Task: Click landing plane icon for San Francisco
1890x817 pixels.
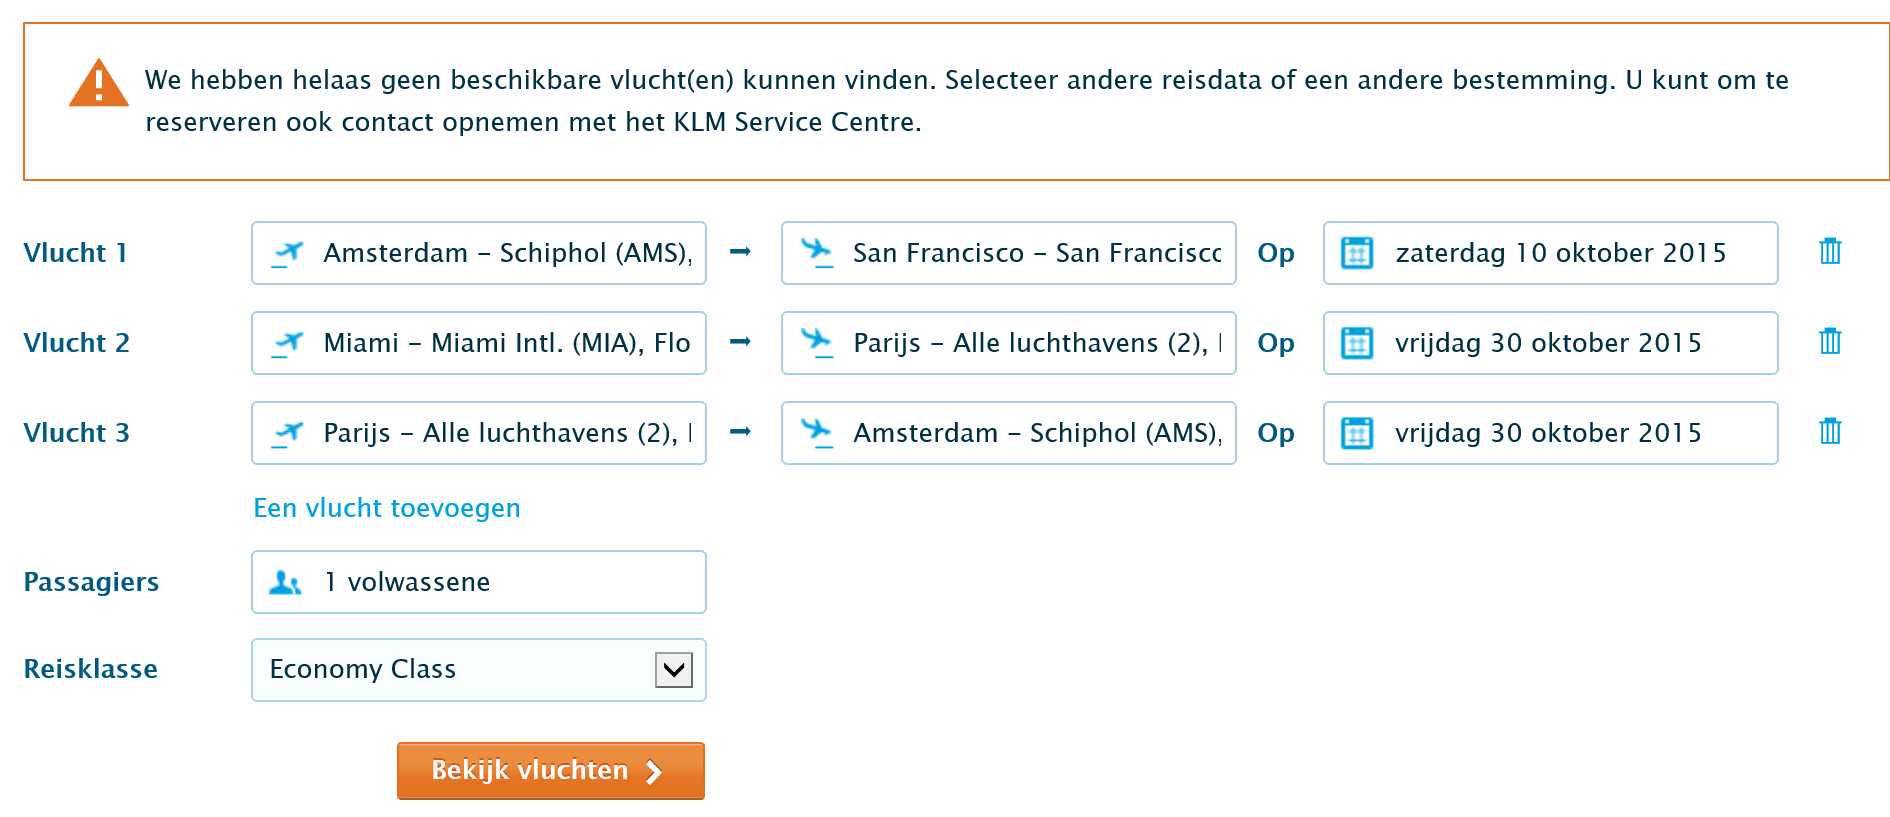Action: click(x=817, y=253)
